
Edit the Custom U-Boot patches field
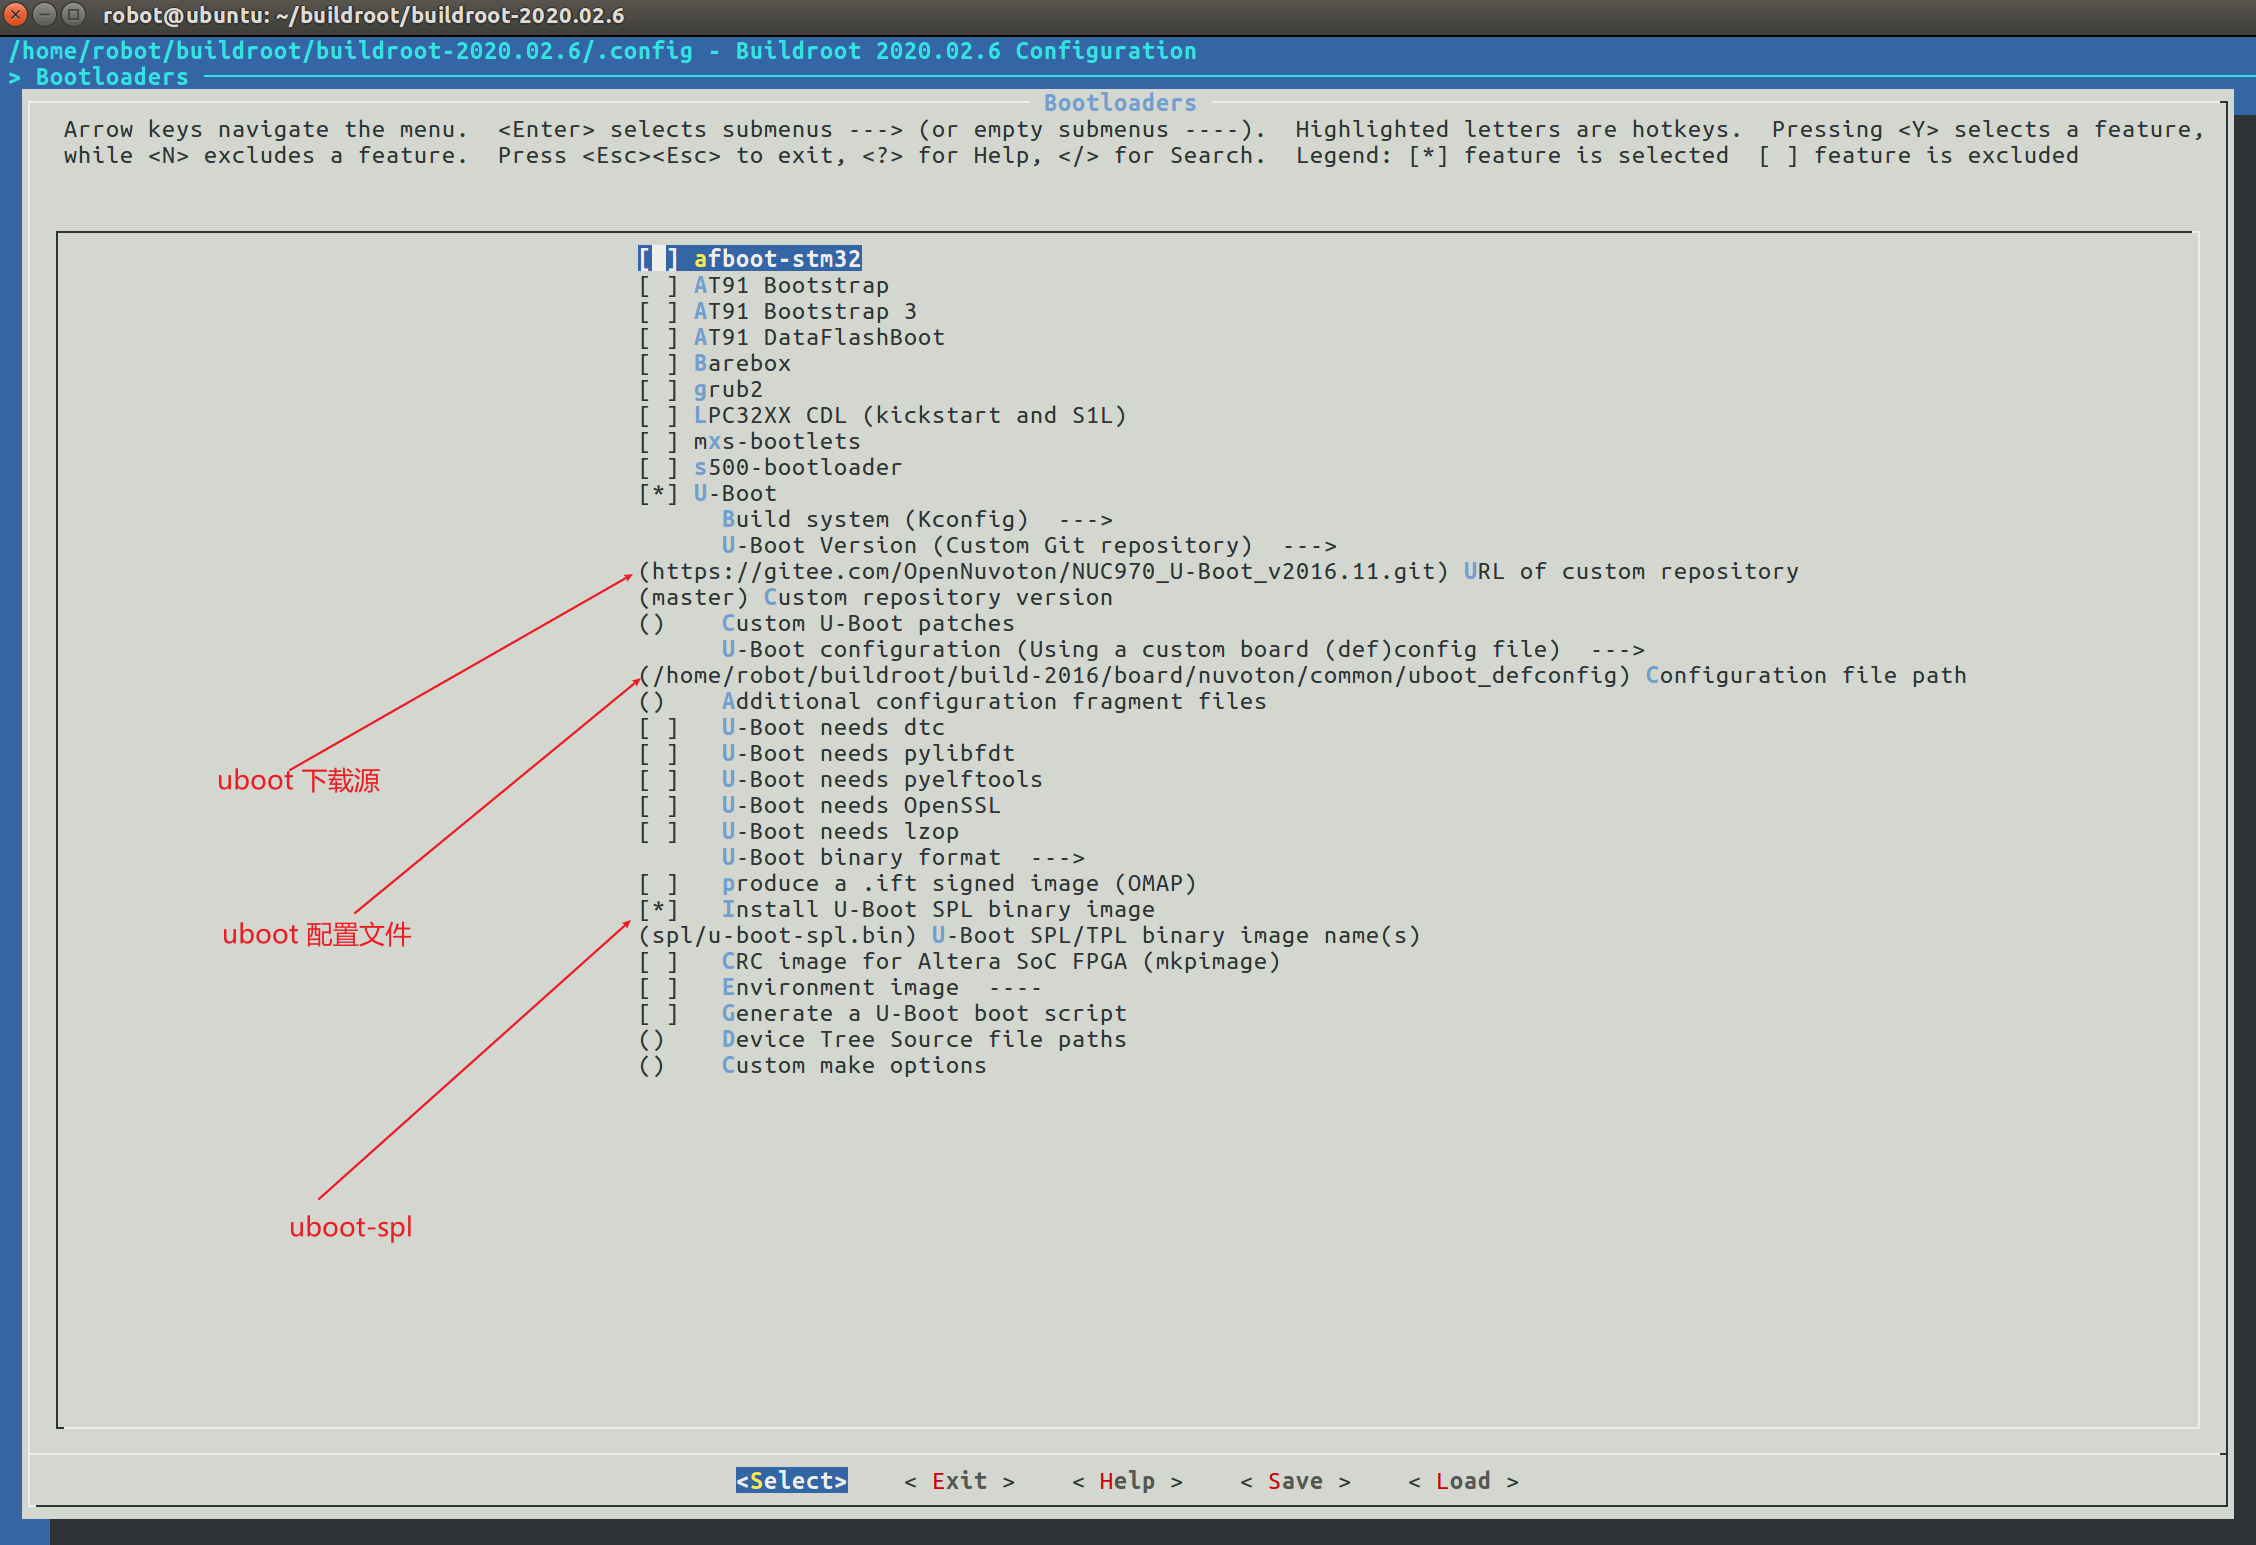pos(826,623)
